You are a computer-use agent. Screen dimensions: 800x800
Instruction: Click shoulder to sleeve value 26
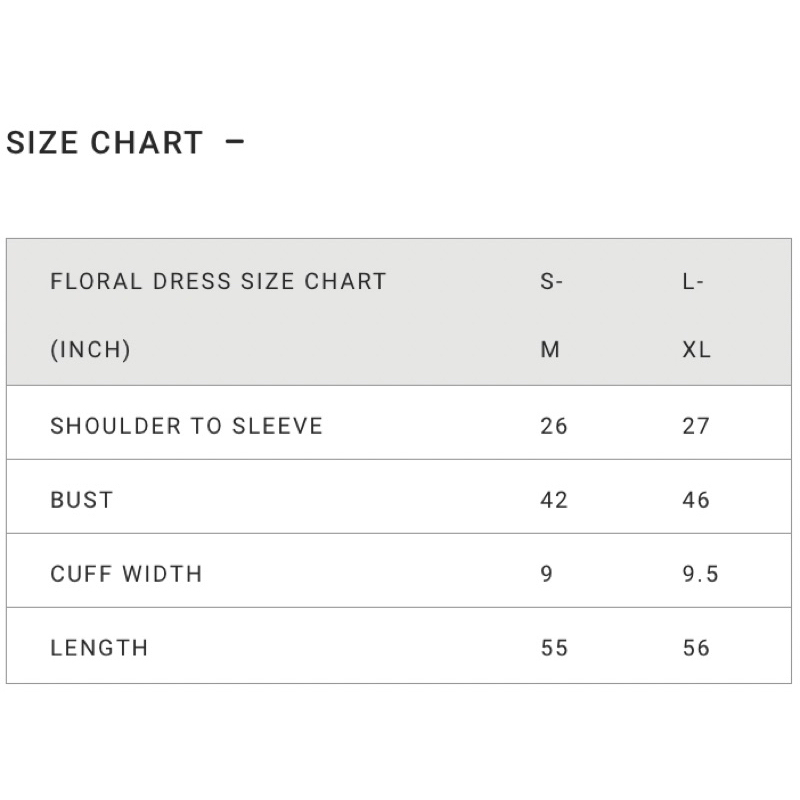(x=553, y=425)
